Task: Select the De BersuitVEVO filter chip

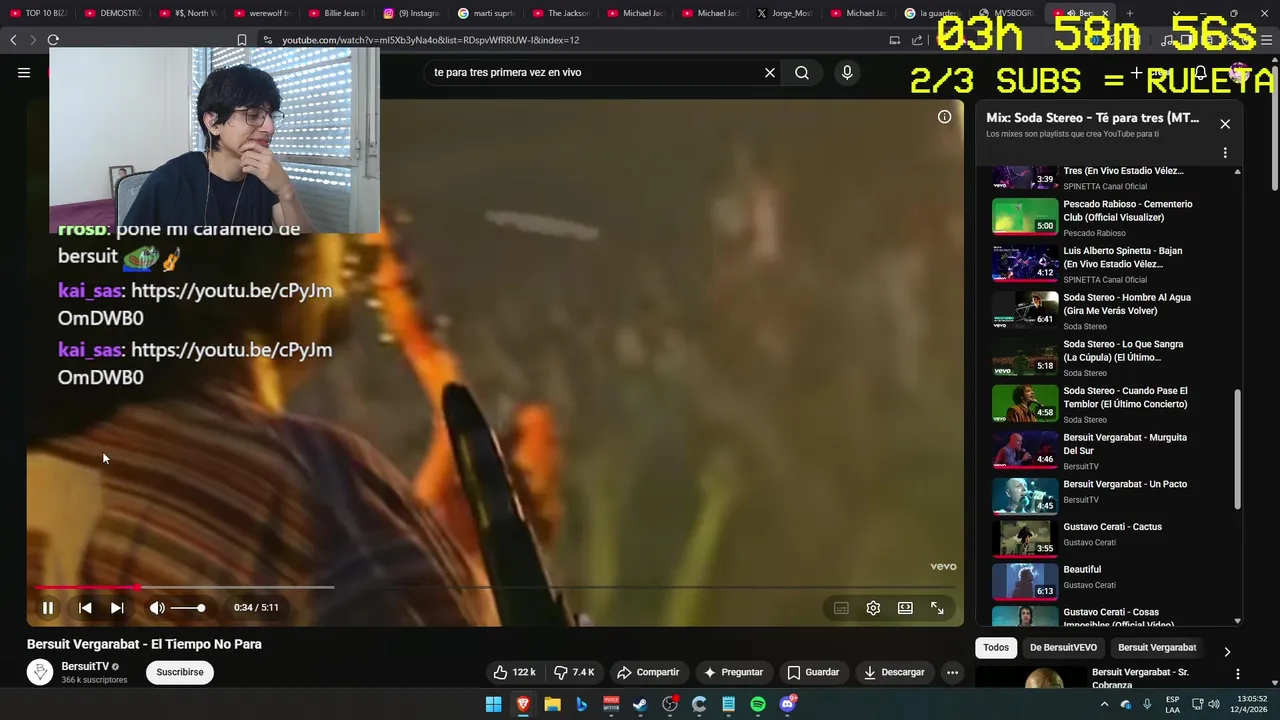Action: [x=1063, y=647]
